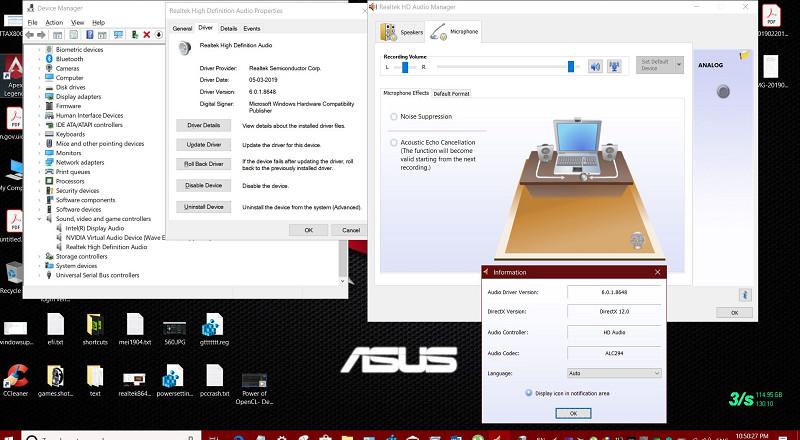Image resolution: width=800 pixels, height=440 pixels.
Task: Enable Acoustic Echo Cancellation option
Action: coord(393,142)
